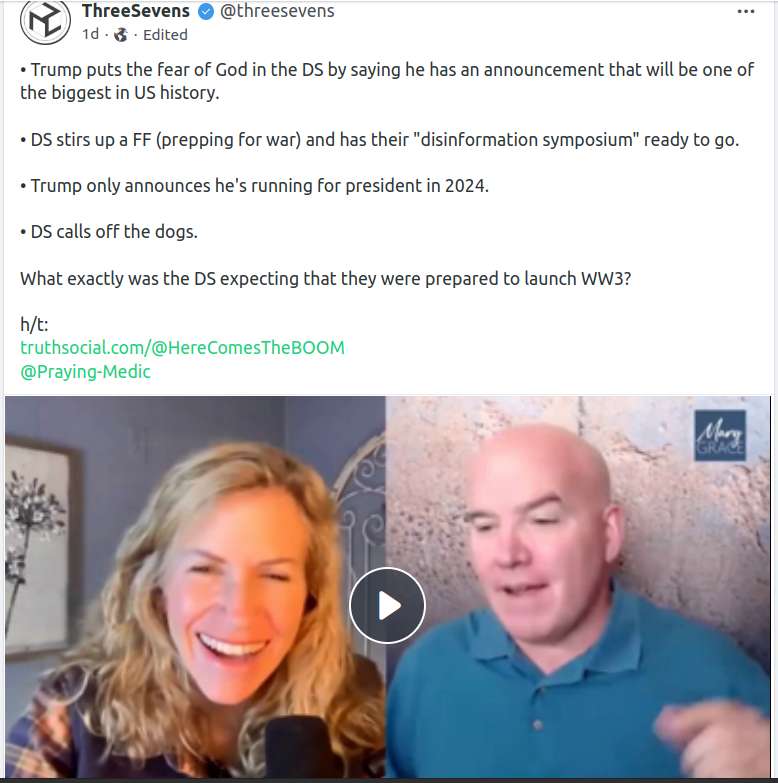
Task: Click the 'Trump only announces' bullet line
Action: tap(254, 186)
